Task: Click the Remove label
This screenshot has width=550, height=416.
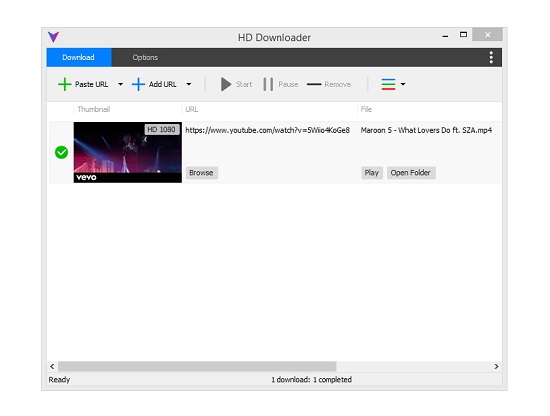Action: pyautogui.click(x=337, y=84)
